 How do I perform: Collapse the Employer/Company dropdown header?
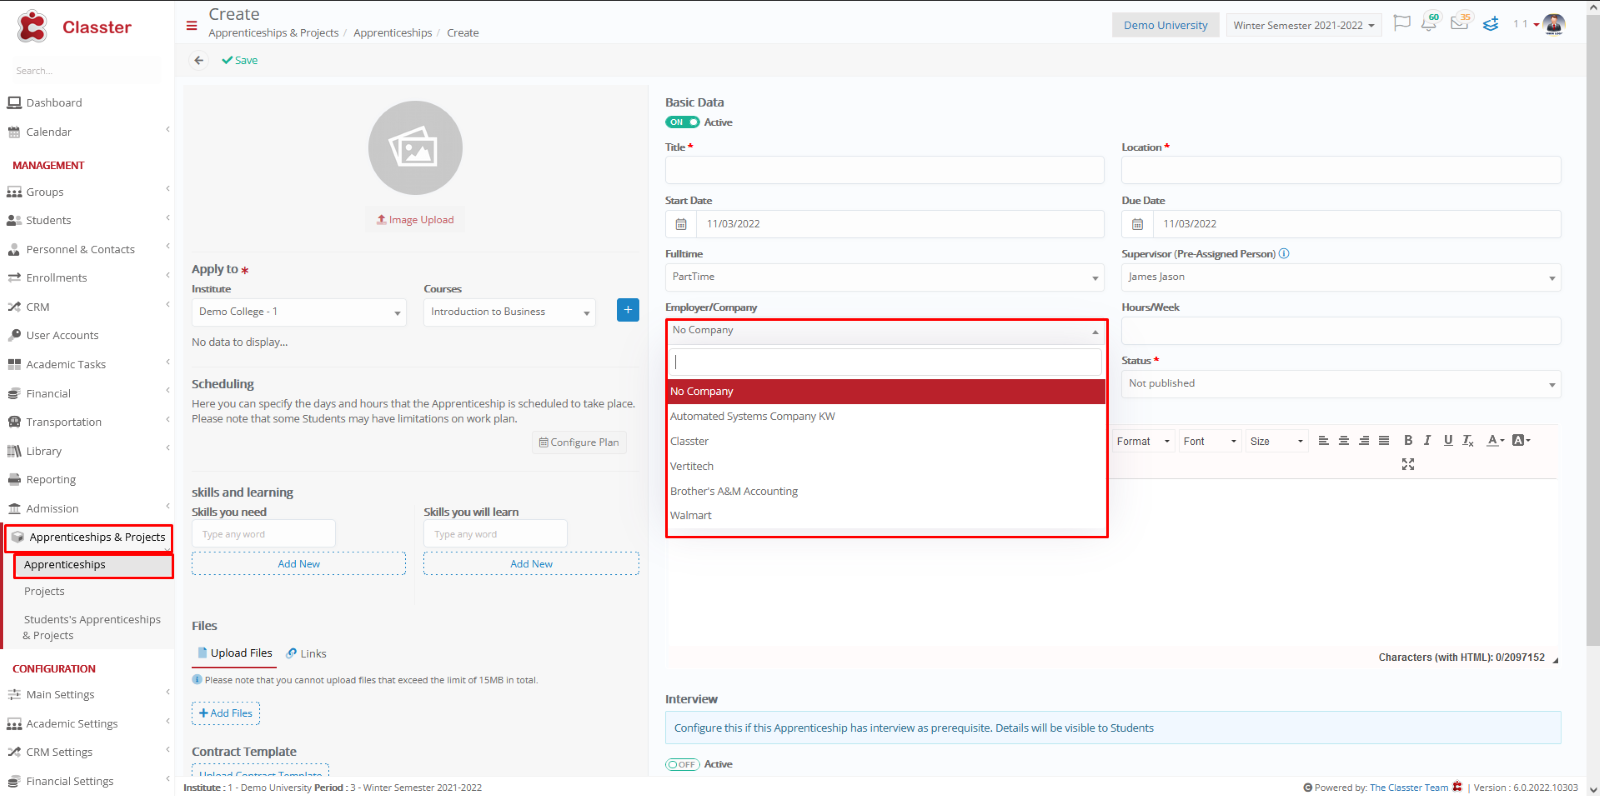point(886,331)
